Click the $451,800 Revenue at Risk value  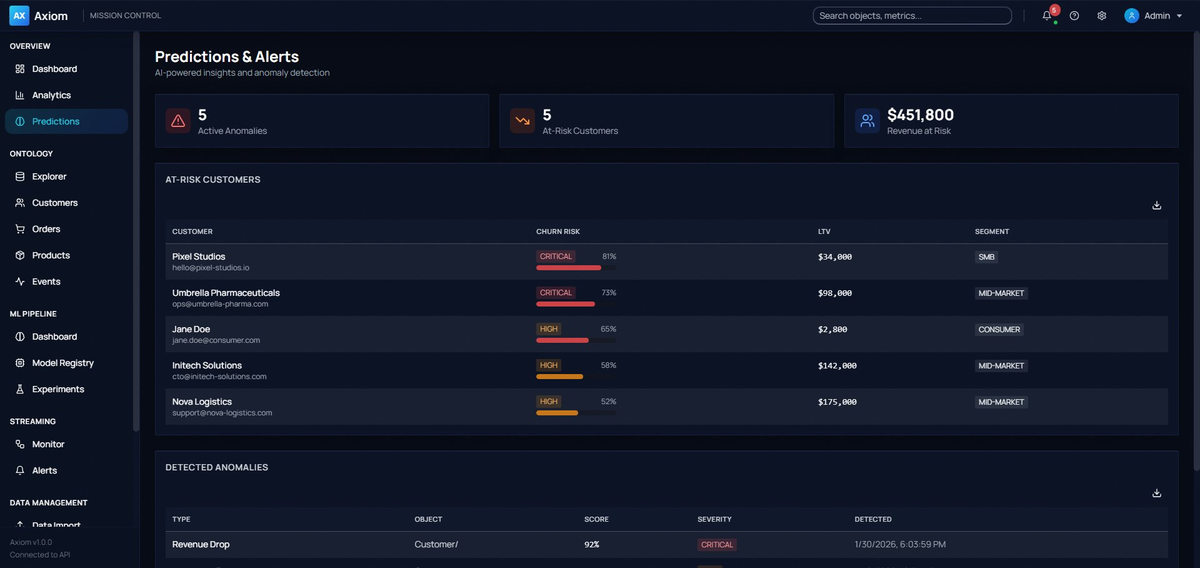920,115
